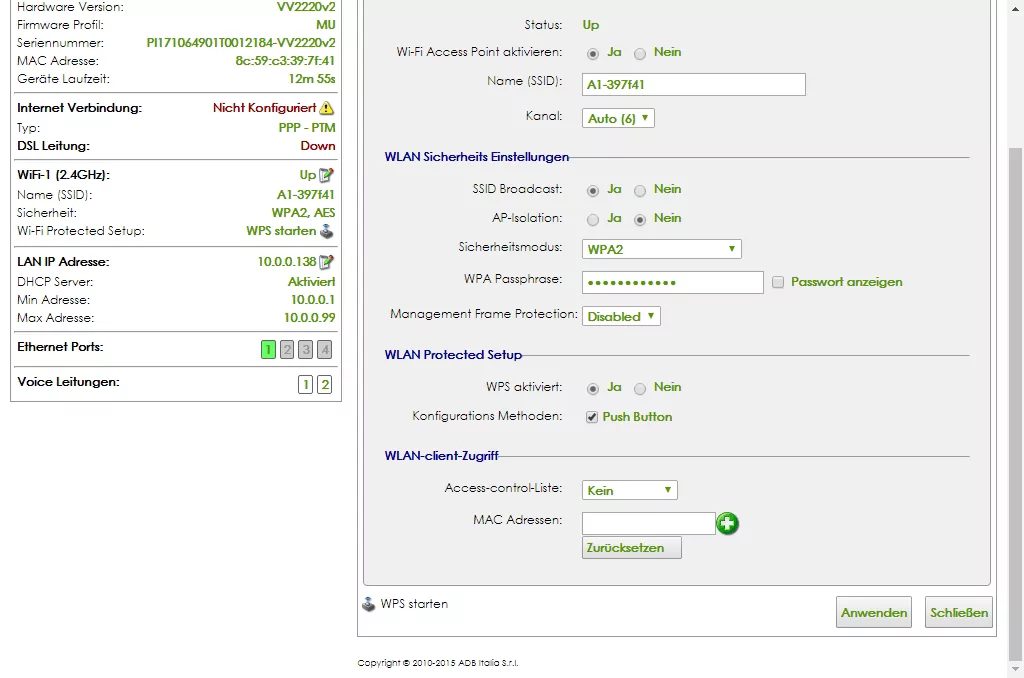Screen dimensions: 1024x678
Task: Open the Sicherheitsmodus WPA2 dropdown
Action: pyautogui.click(x=661, y=249)
